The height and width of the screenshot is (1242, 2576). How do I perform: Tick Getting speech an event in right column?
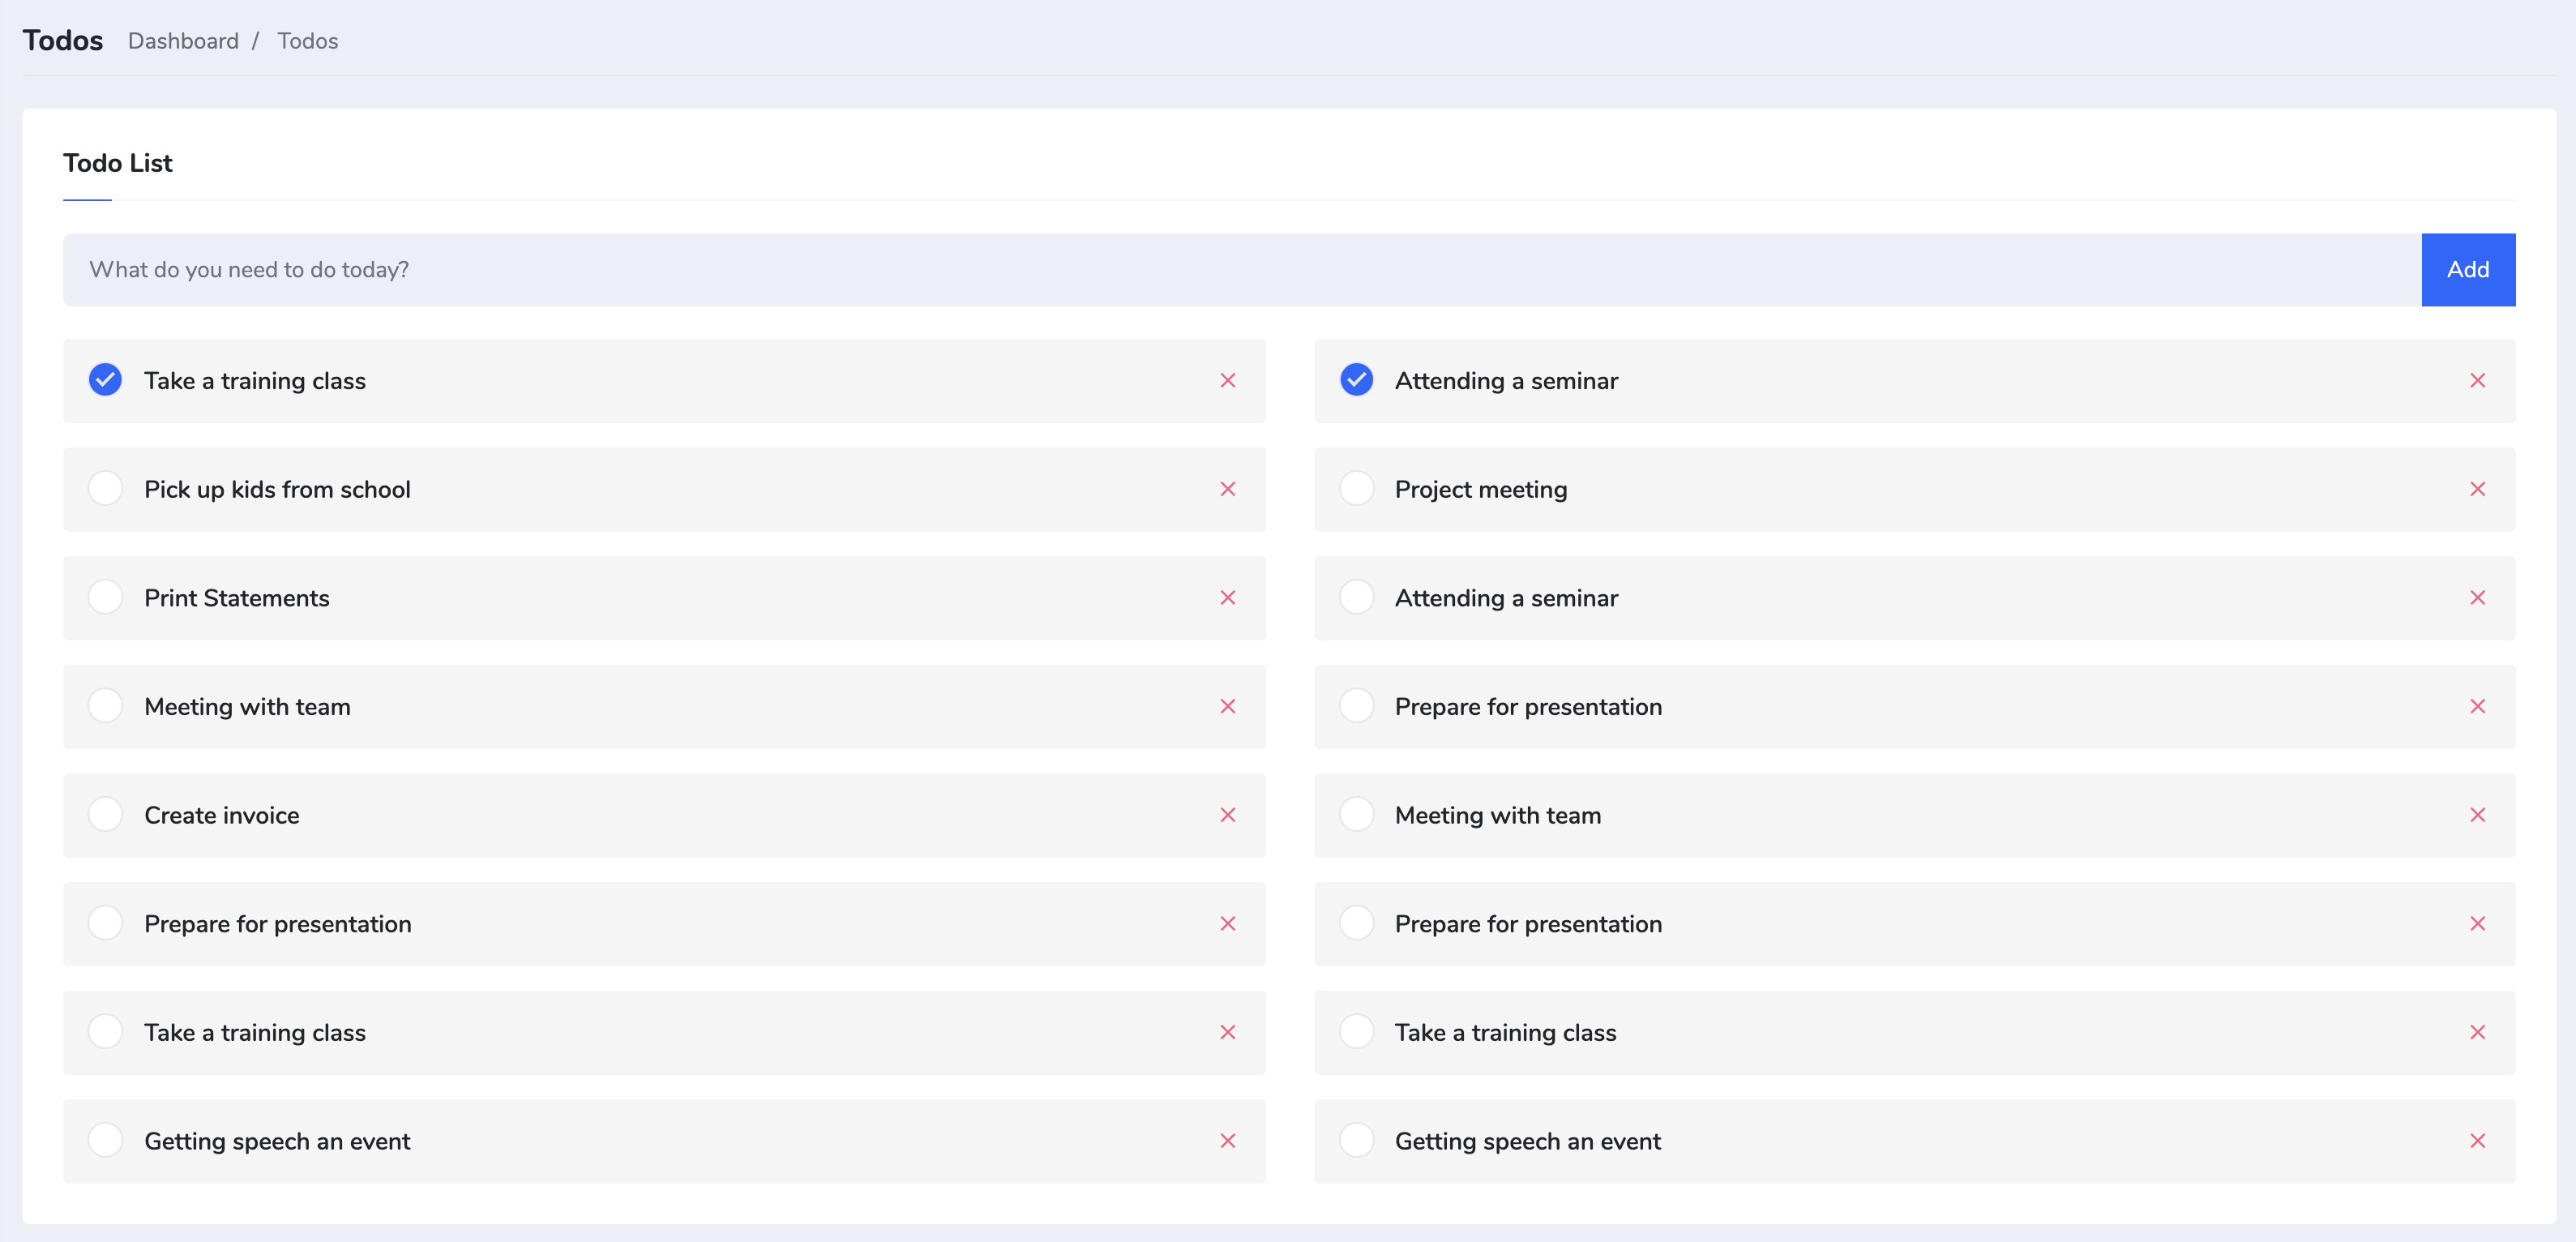pyautogui.click(x=1356, y=1140)
